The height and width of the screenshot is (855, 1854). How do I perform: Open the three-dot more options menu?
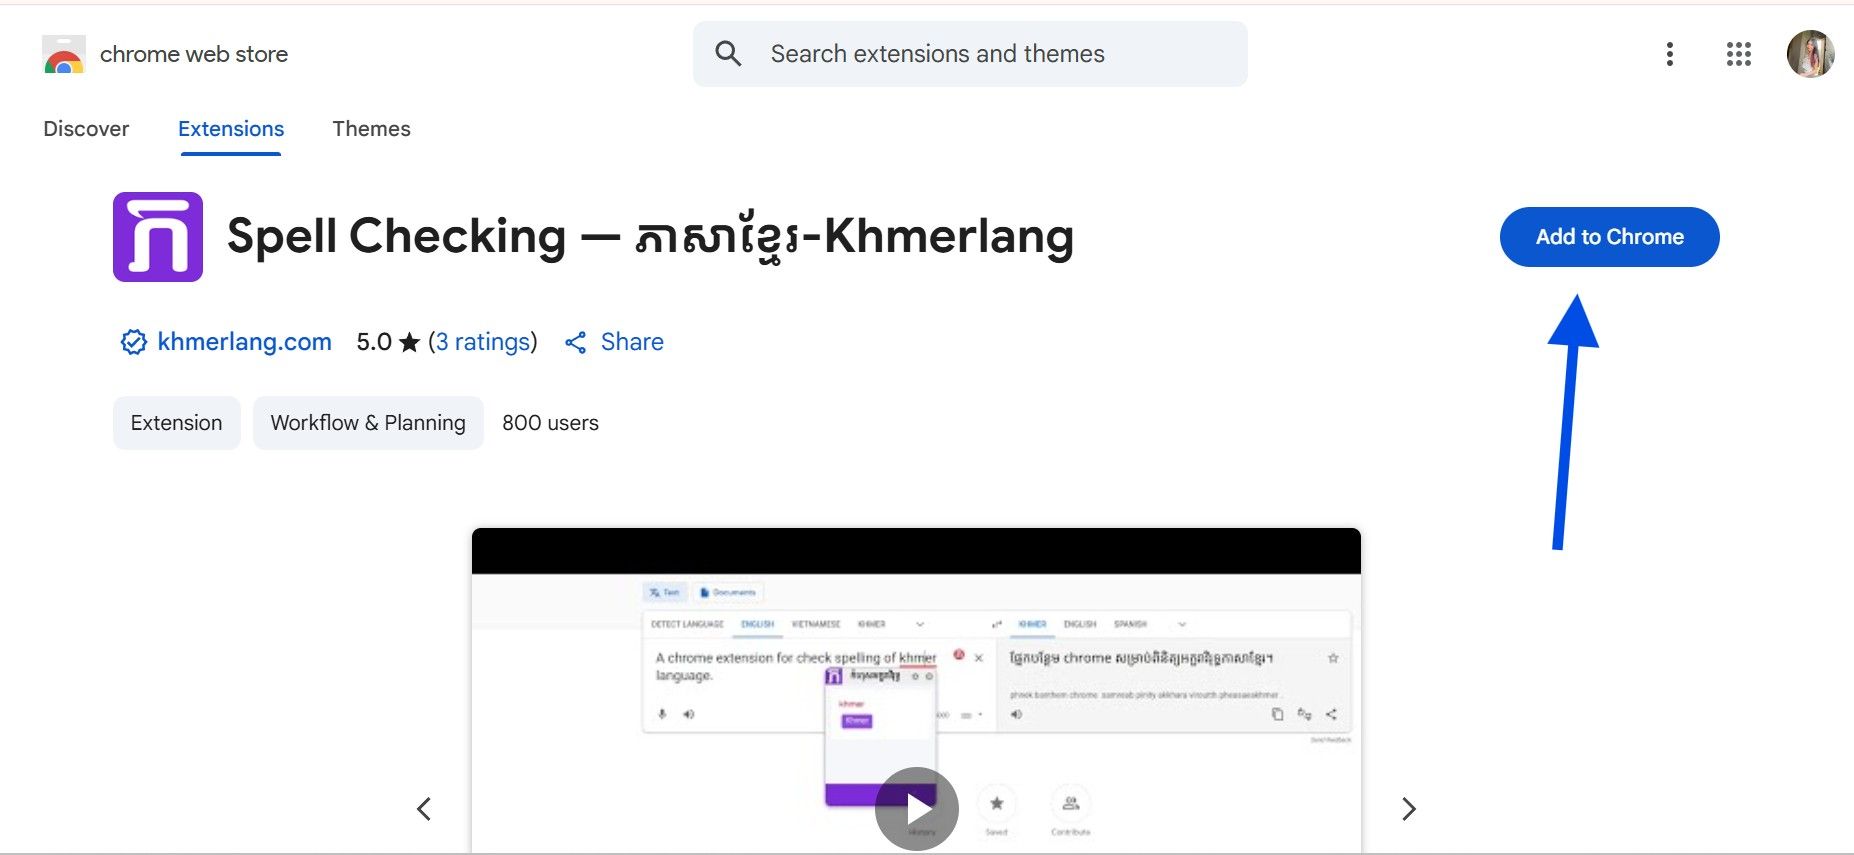1669,54
